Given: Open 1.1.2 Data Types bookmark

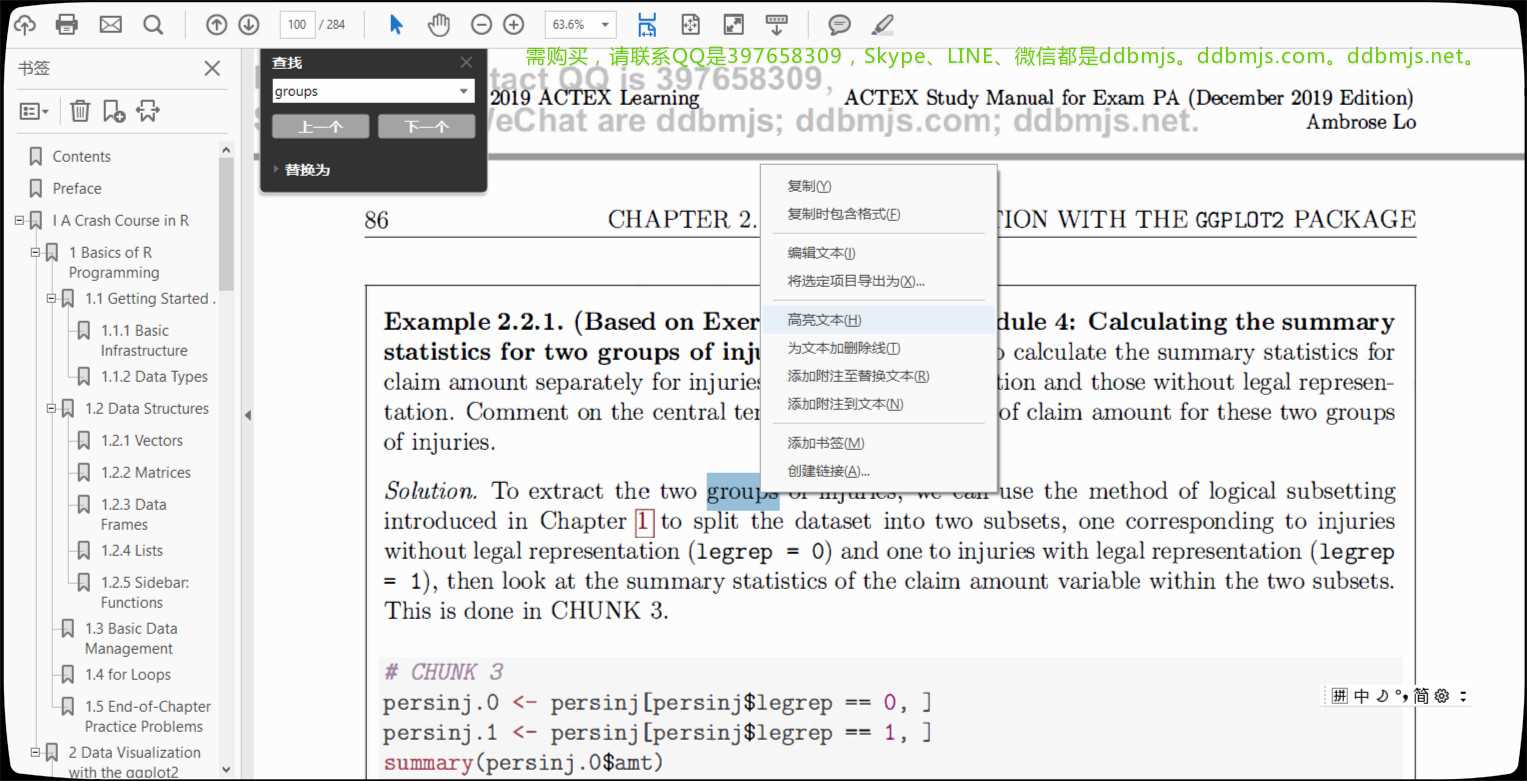Looking at the screenshot, I should tap(154, 376).
